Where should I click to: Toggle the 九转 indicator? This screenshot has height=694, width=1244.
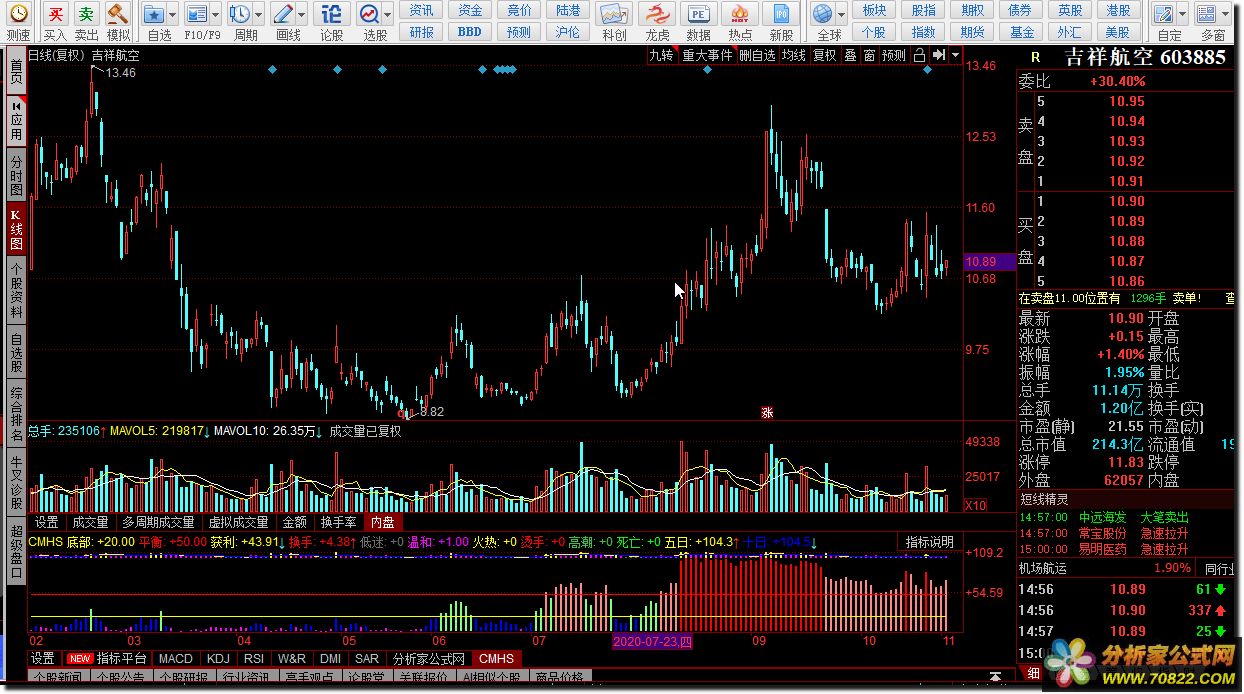pos(661,56)
